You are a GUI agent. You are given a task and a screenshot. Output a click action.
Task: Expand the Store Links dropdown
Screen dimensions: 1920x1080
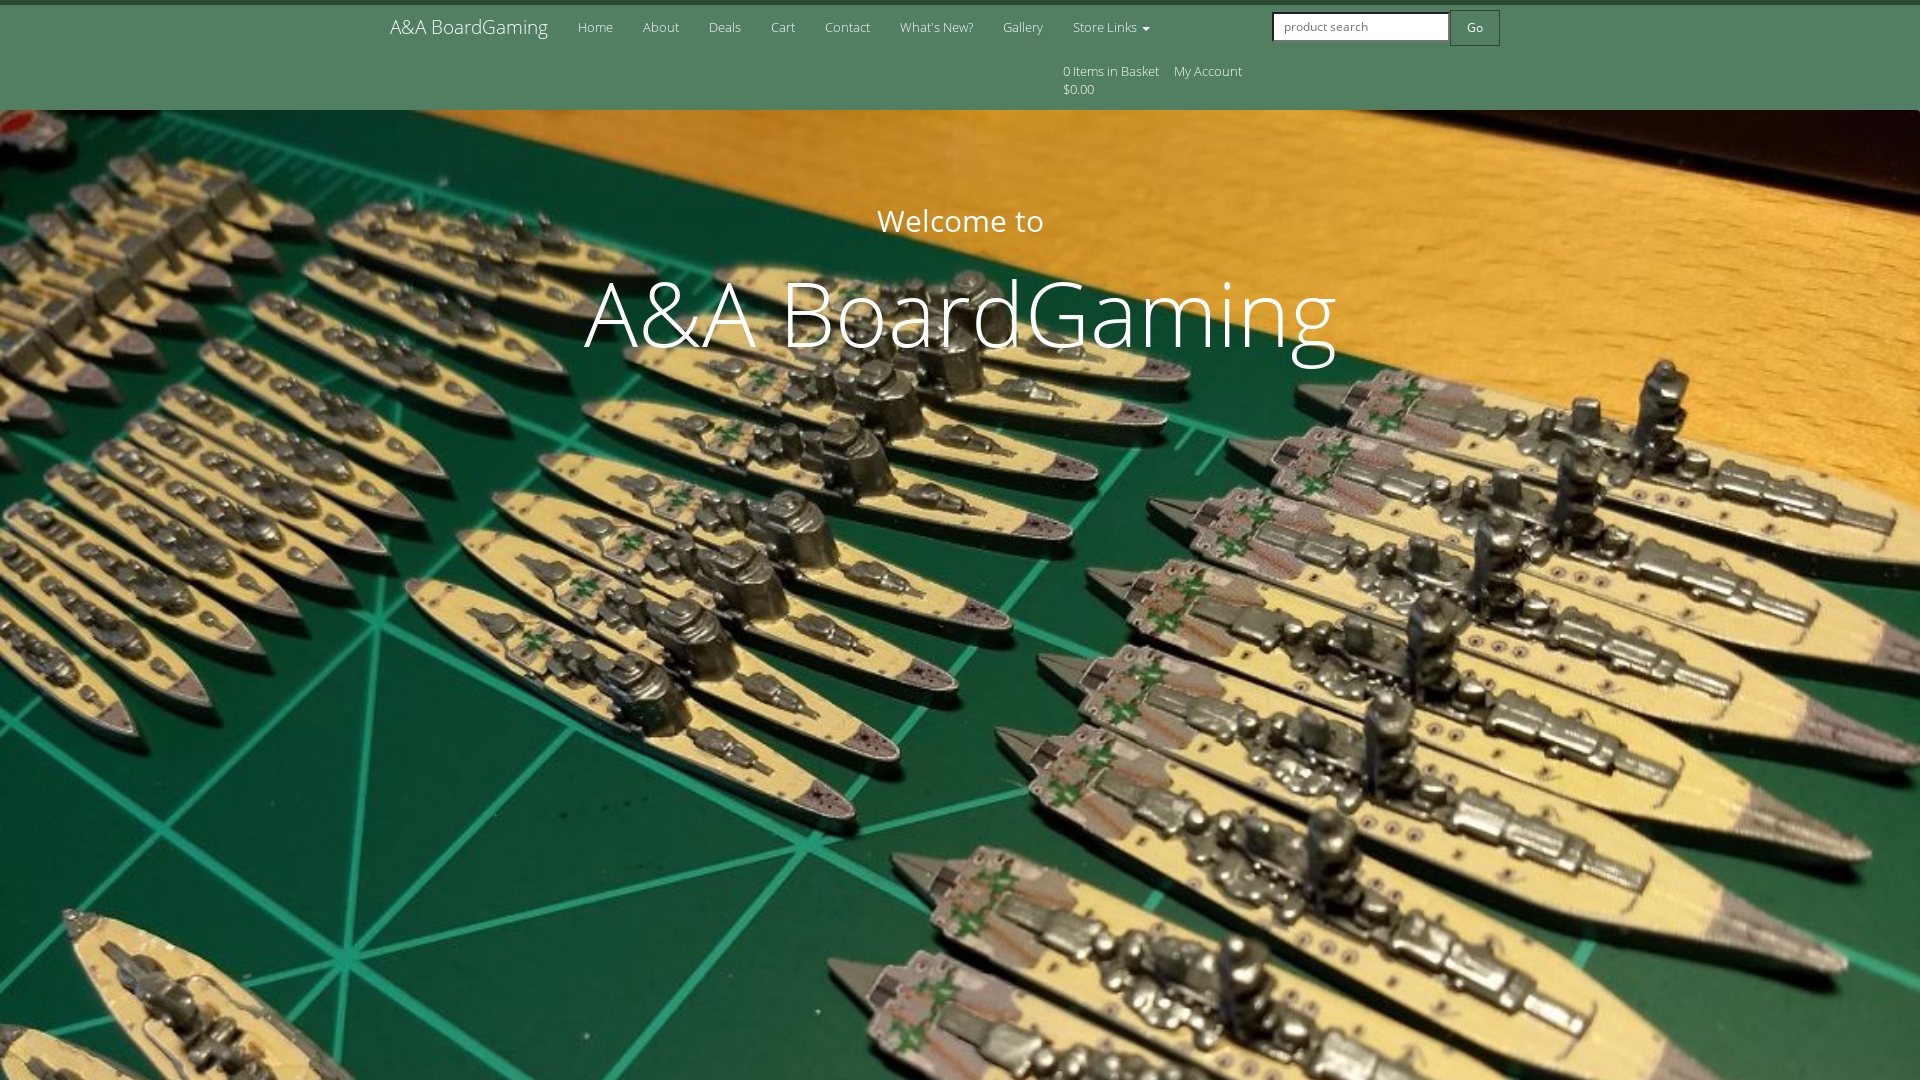coord(1111,27)
